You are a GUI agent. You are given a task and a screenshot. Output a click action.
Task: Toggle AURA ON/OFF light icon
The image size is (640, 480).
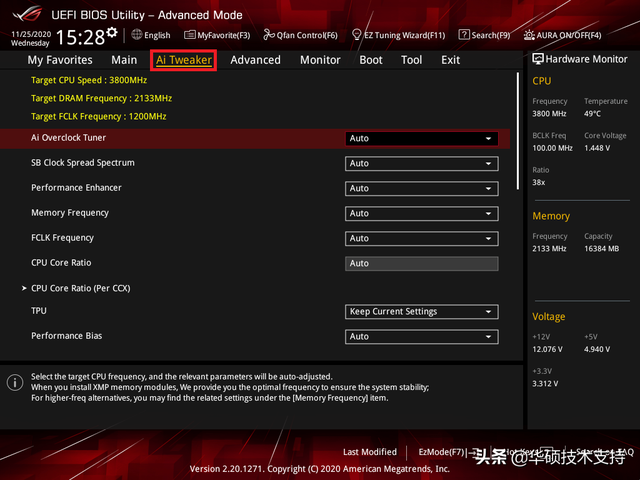(x=529, y=35)
